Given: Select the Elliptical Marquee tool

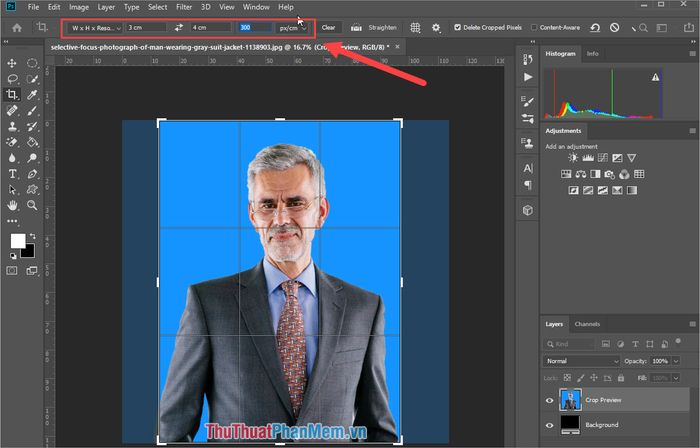Looking at the screenshot, I should point(32,63).
